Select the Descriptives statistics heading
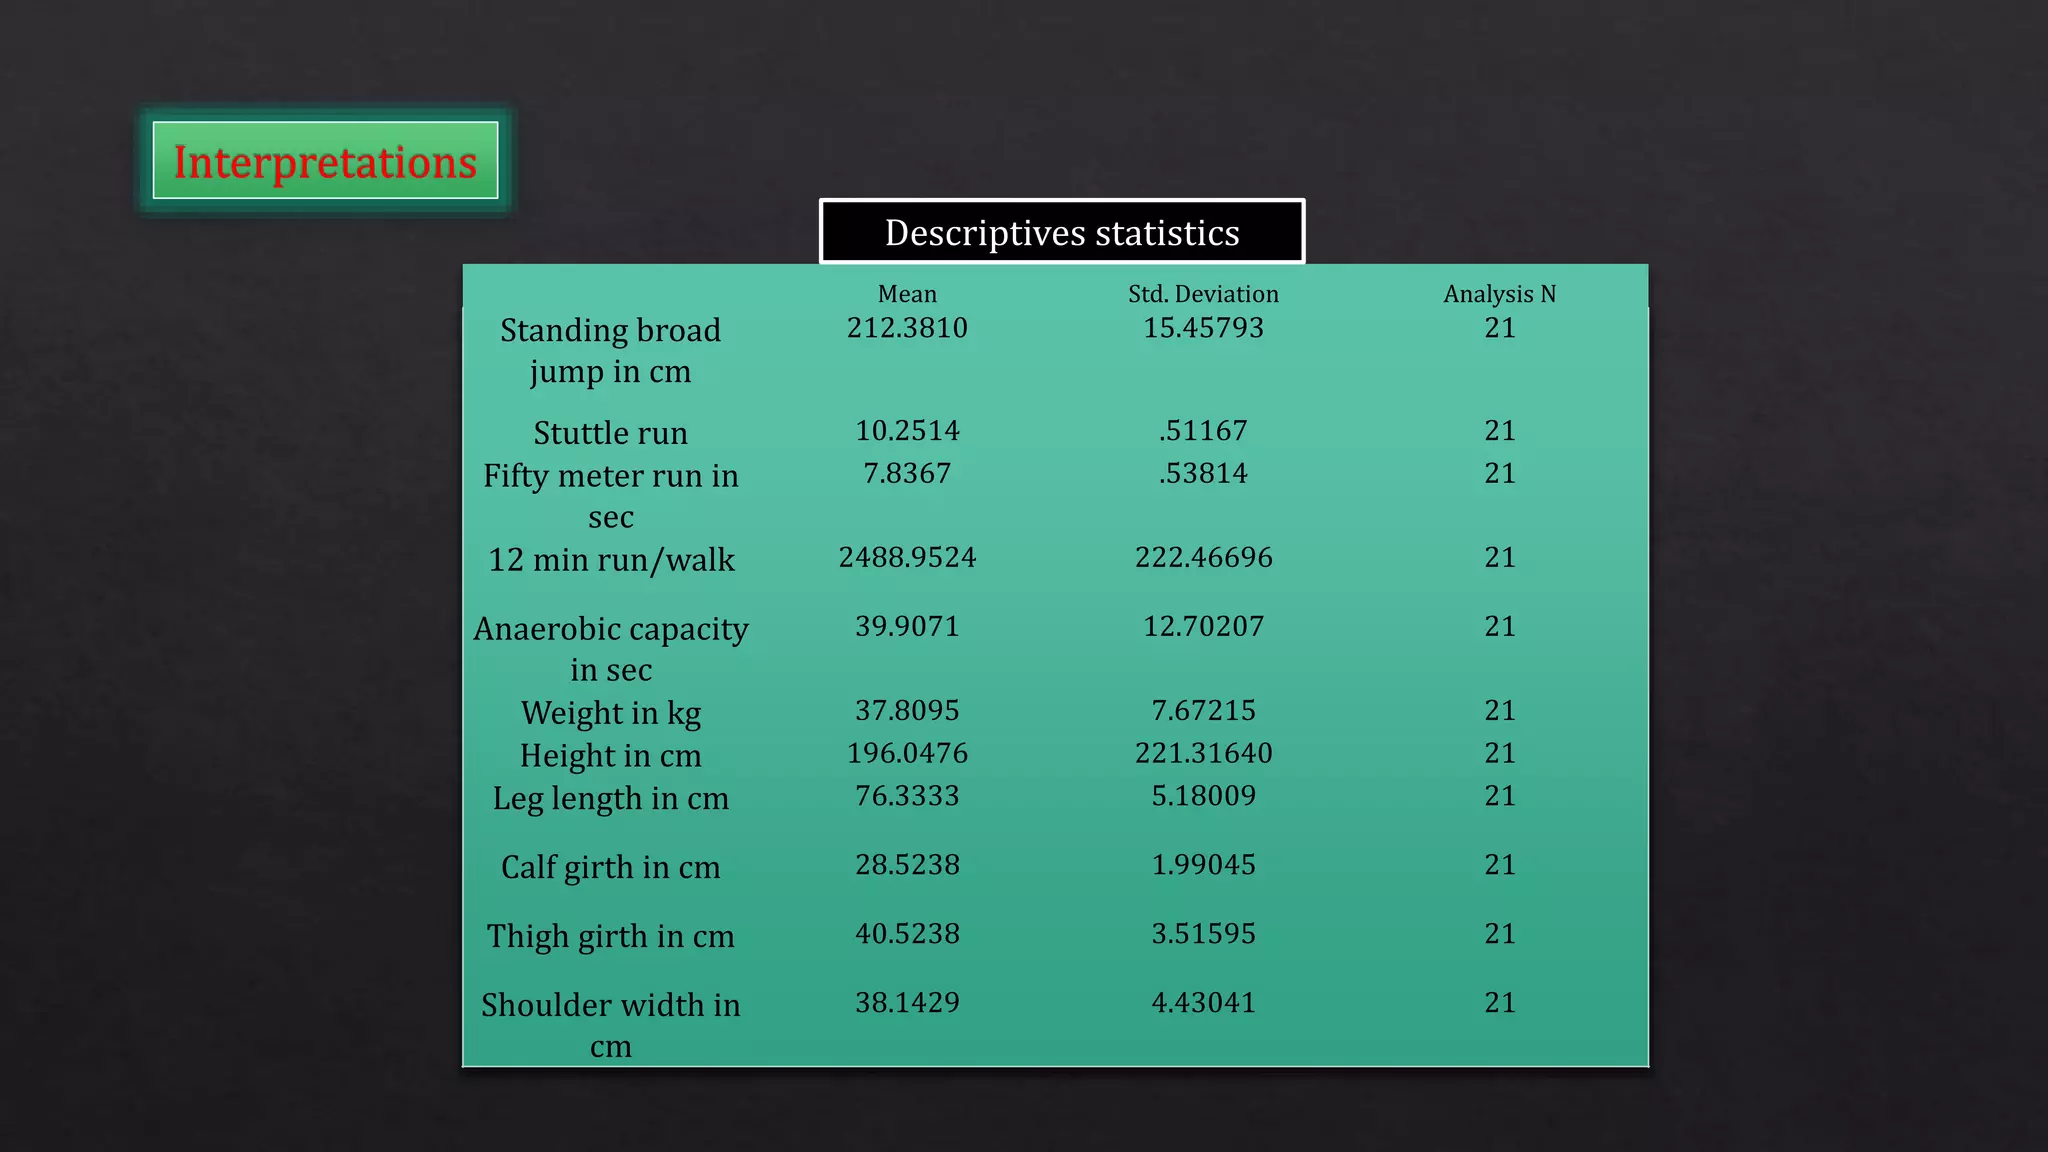 pos(1062,232)
